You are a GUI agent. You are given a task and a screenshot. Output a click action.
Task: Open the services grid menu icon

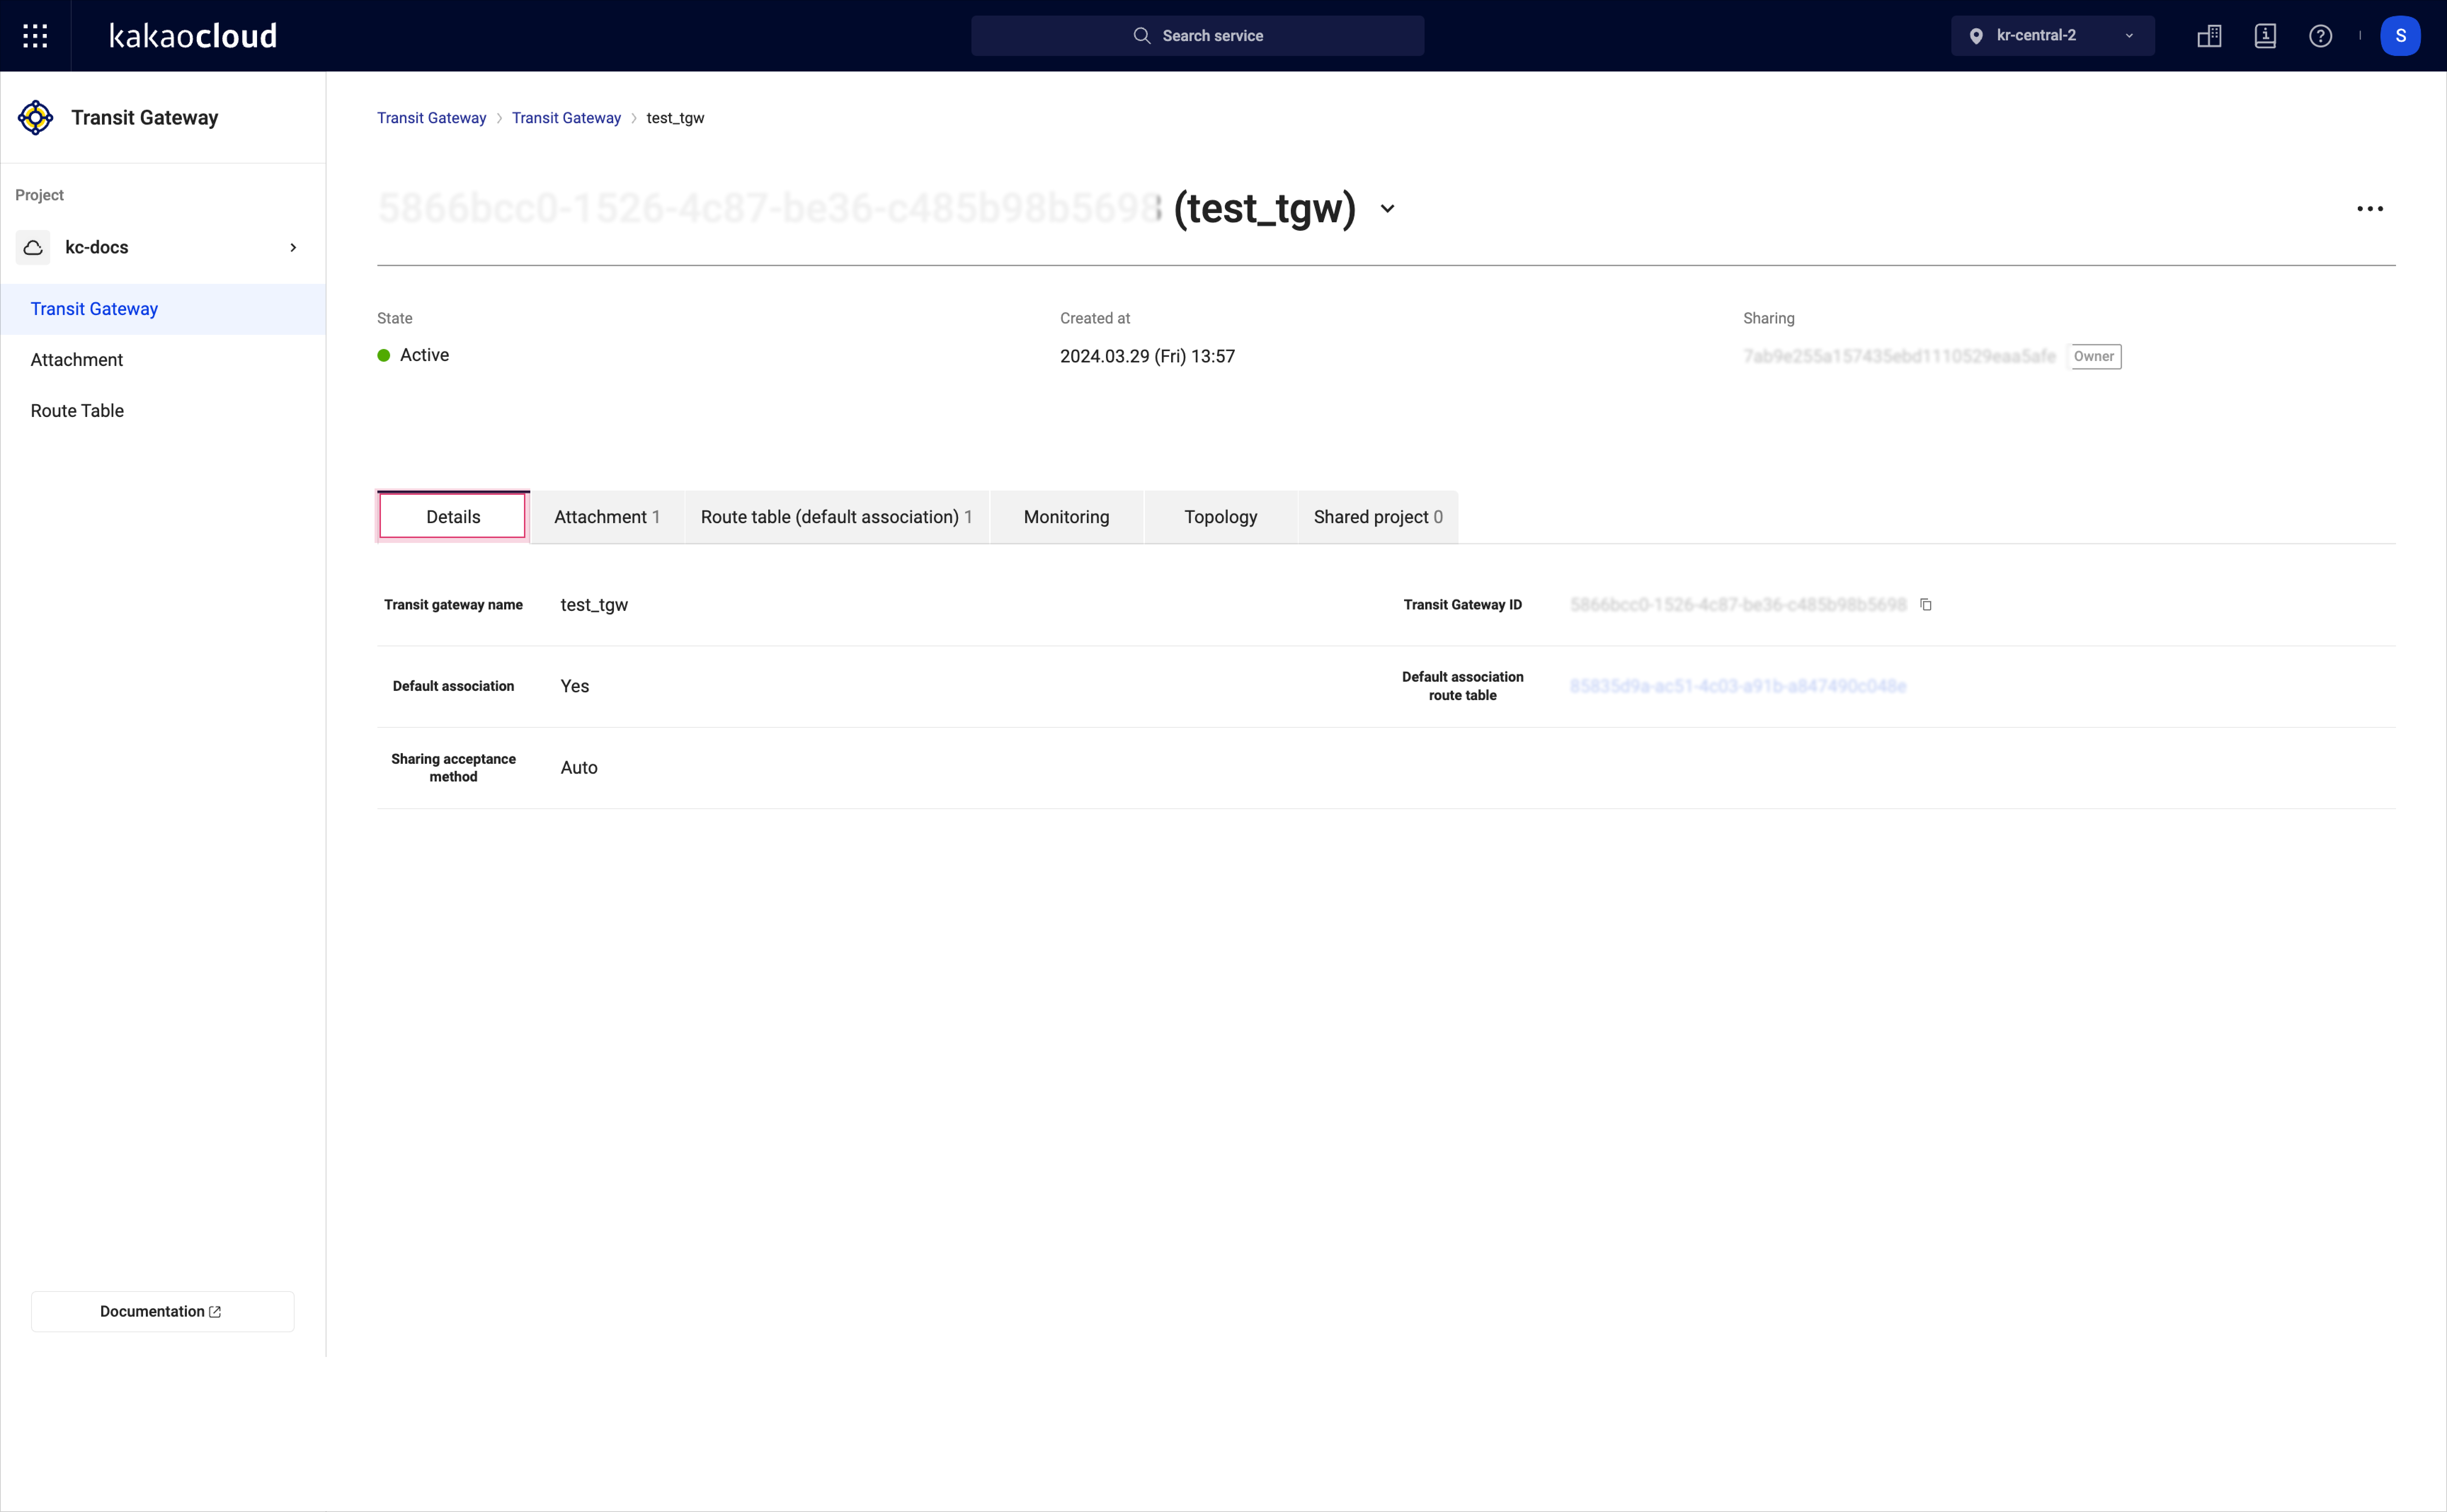point(35,36)
